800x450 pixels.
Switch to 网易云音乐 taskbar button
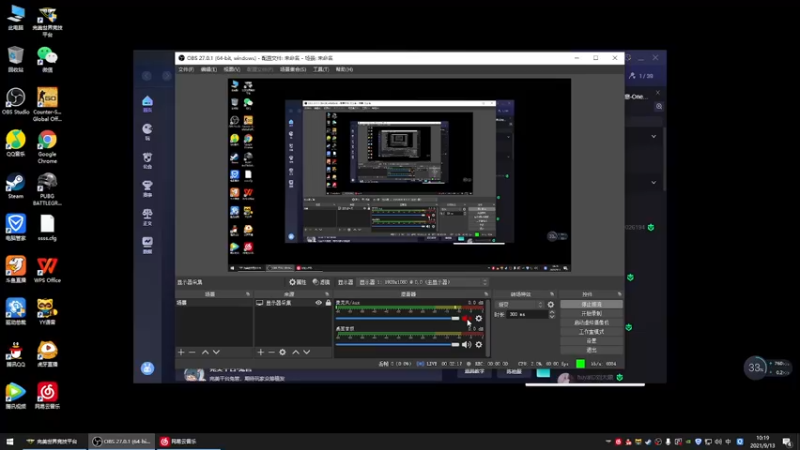tap(188, 441)
